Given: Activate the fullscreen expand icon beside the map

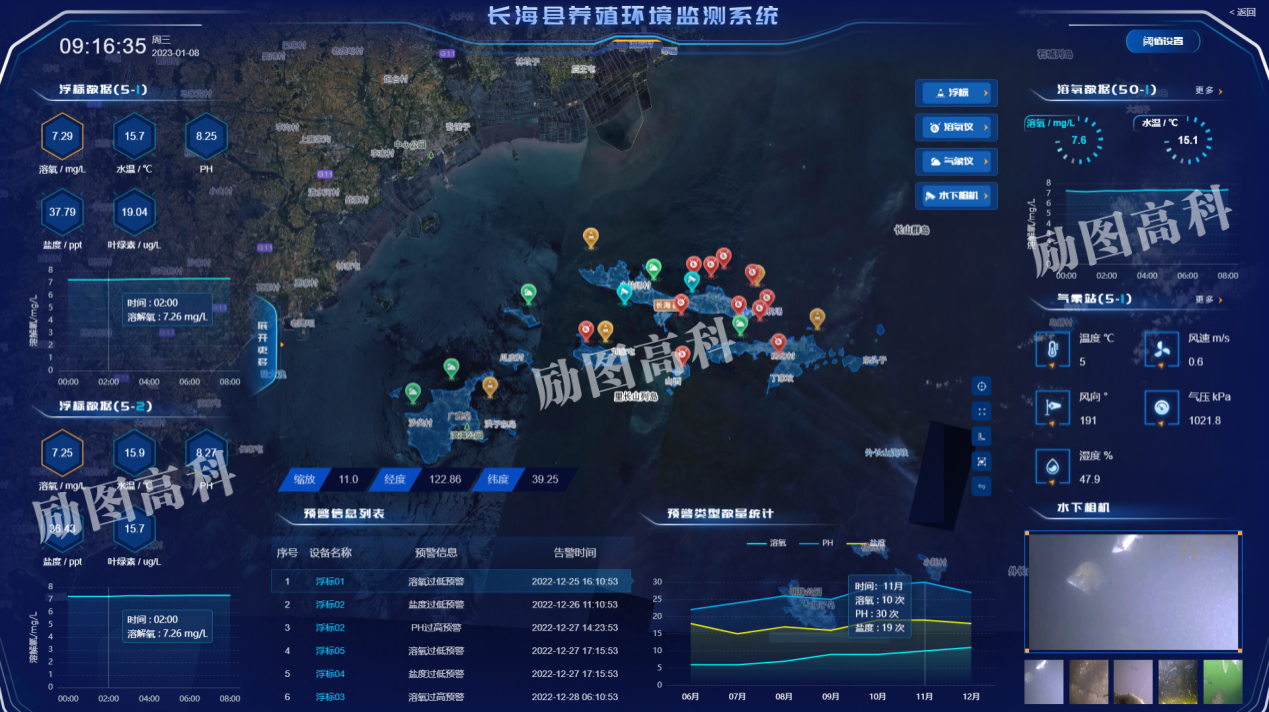Looking at the screenshot, I should tap(981, 411).
